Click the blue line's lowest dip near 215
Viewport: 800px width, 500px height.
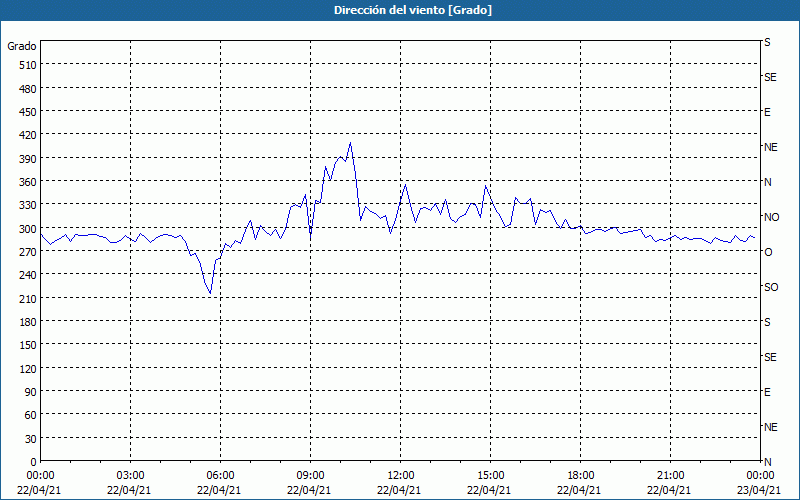click(x=210, y=293)
